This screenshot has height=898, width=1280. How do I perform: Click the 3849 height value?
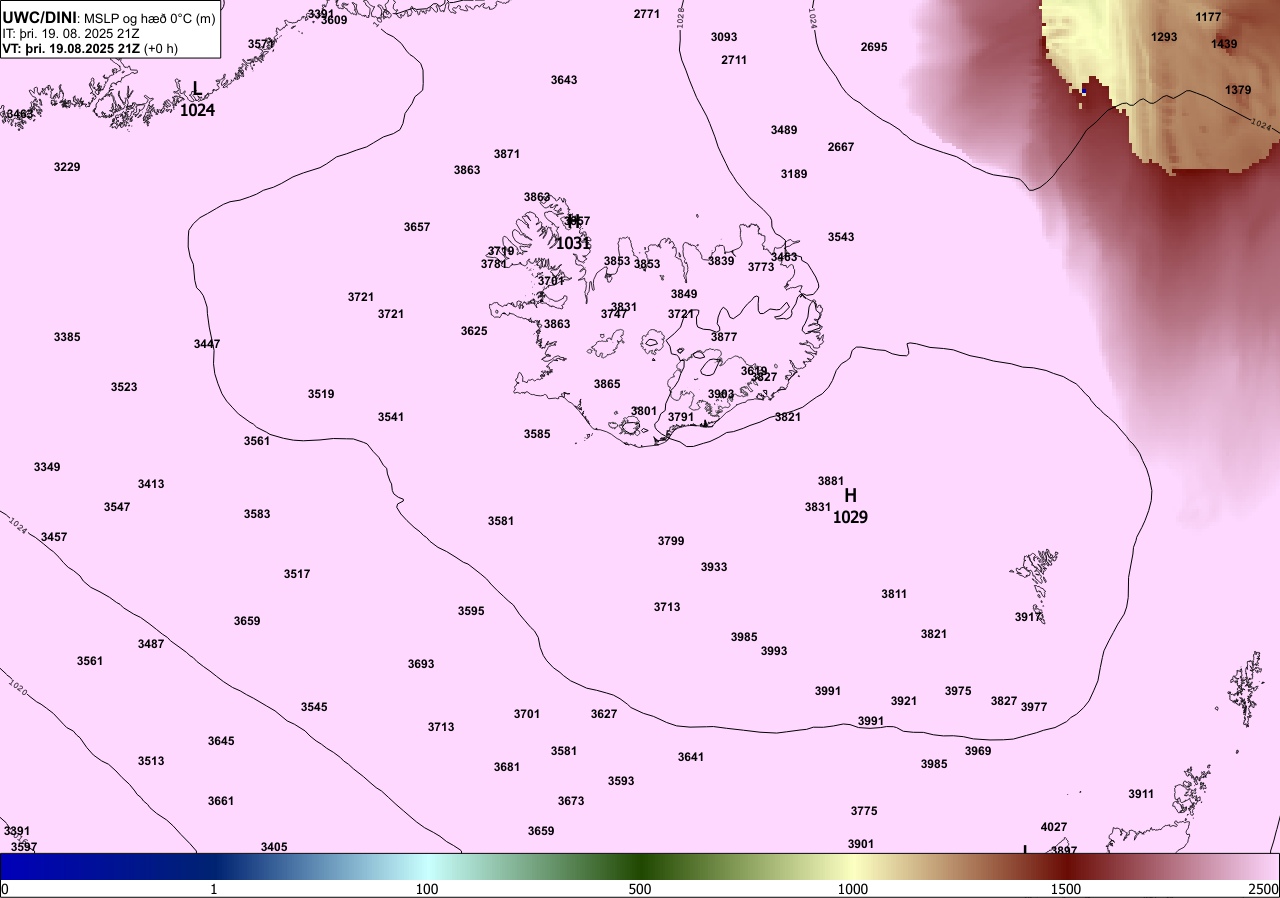click(684, 294)
